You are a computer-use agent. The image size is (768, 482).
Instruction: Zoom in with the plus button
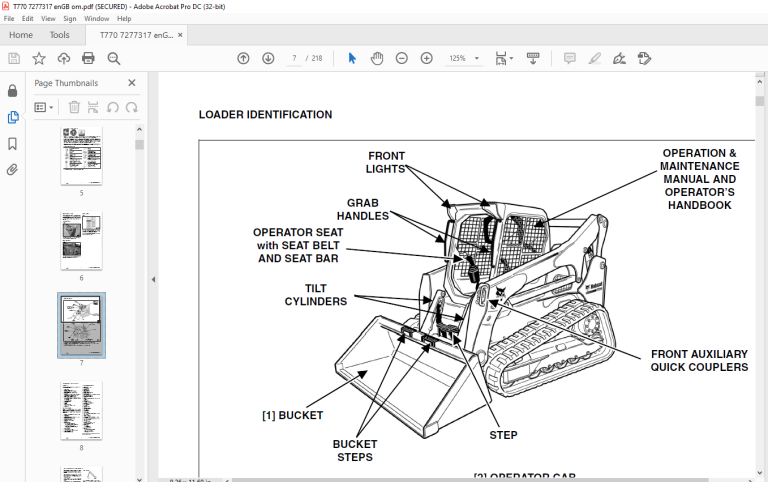click(x=427, y=58)
